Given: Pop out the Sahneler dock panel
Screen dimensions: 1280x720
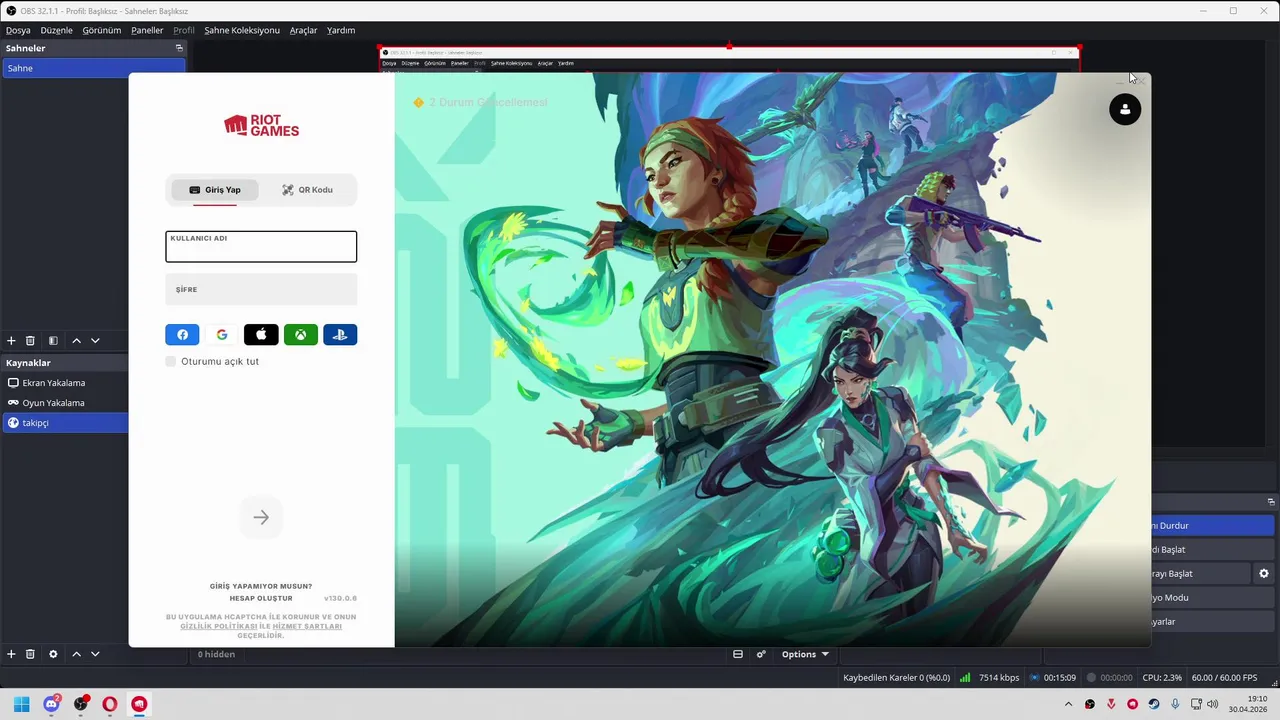Looking at the screenshot, I should 179,48.
